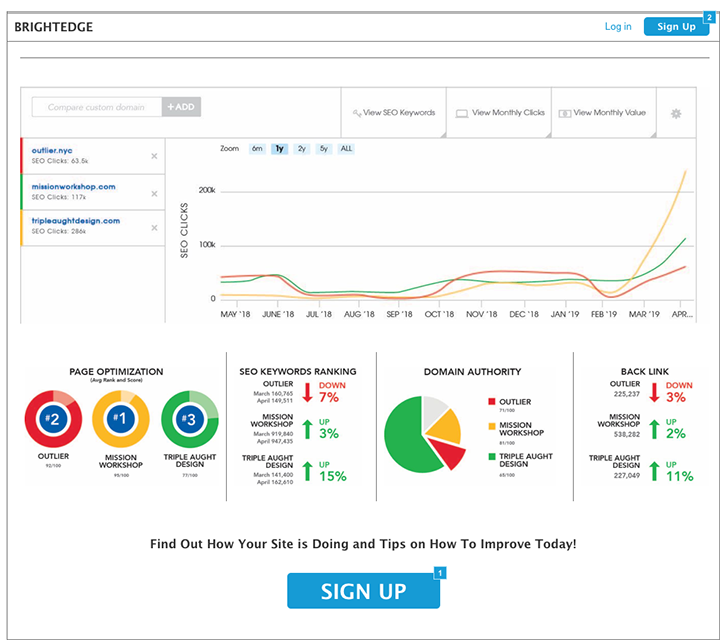The width and height of the screenshot is (720, 640).
Task: Click red down arrow for Outlier keywords
Action: click(308, 393)
